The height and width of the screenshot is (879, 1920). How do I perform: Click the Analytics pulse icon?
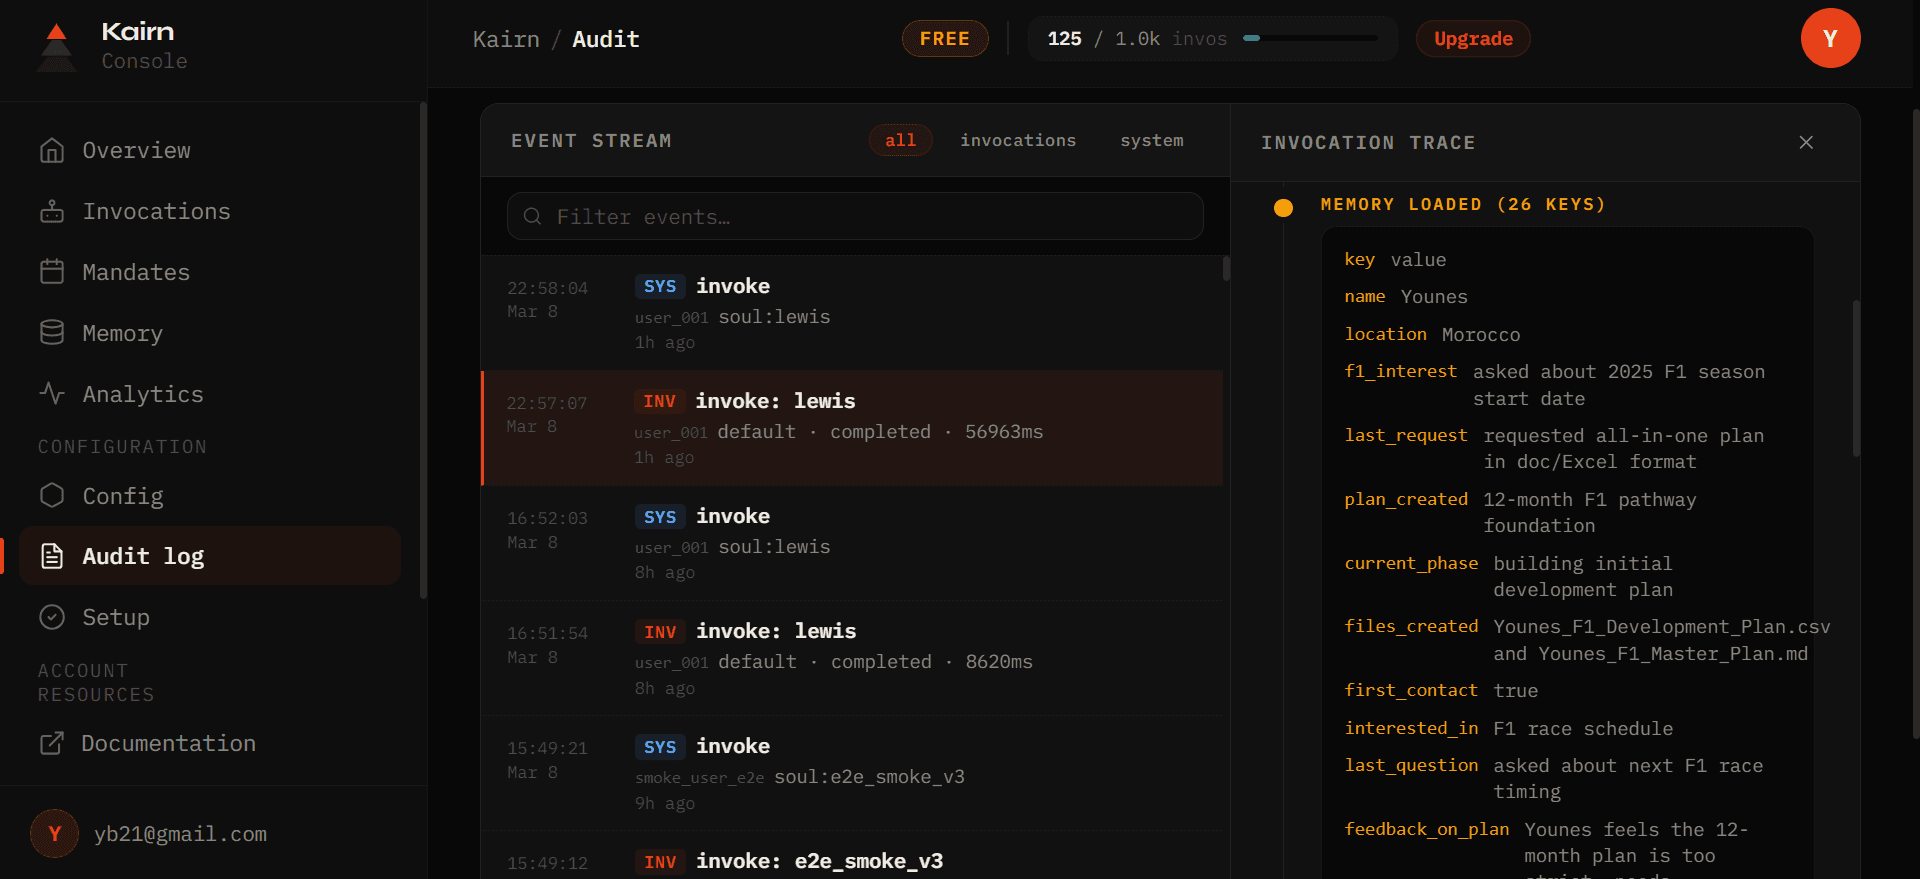52,394
